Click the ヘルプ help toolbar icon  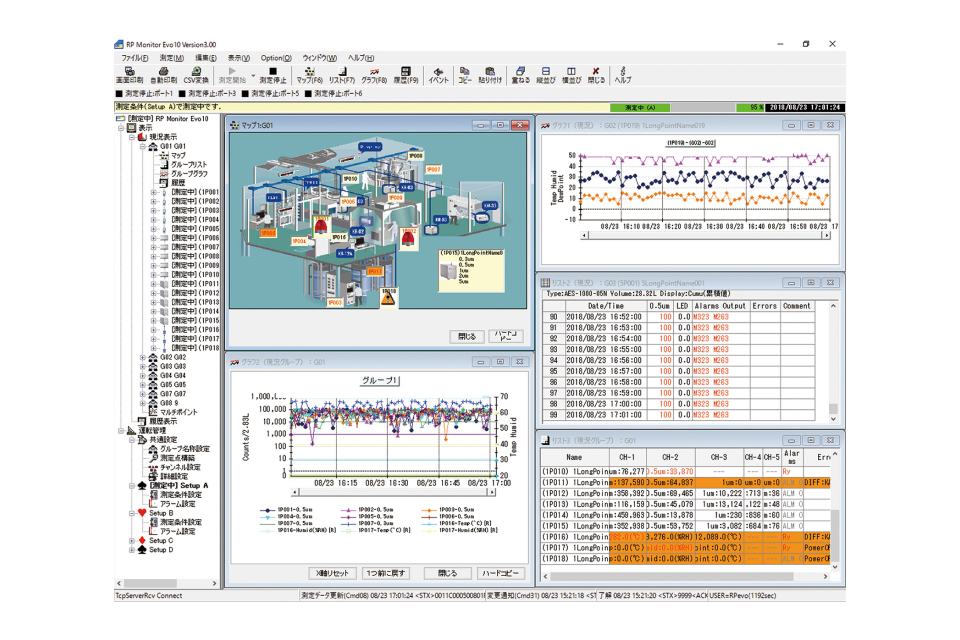coord(623,75)
